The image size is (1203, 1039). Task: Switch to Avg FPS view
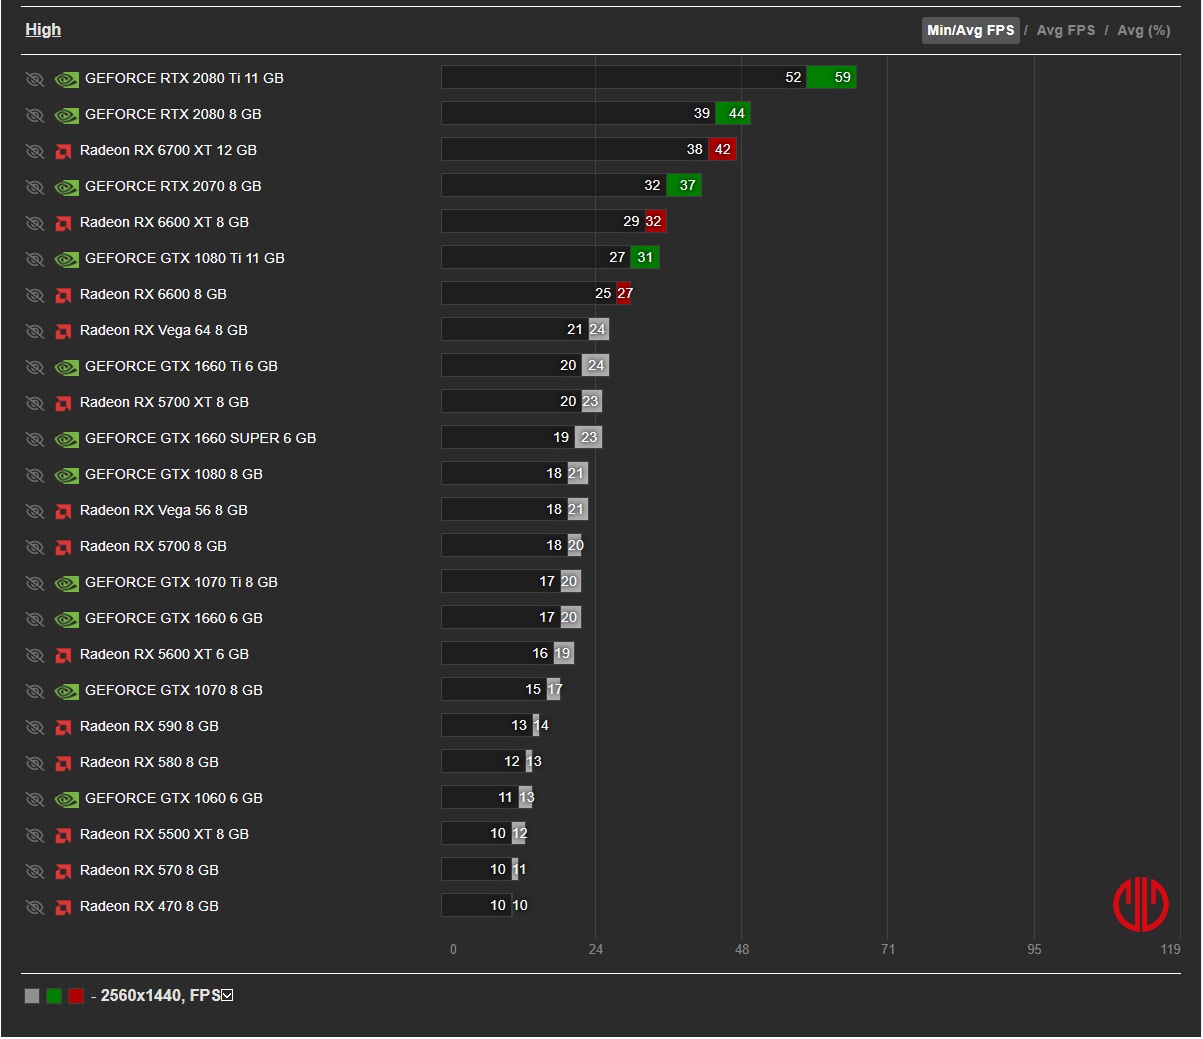coord(1065,30)
